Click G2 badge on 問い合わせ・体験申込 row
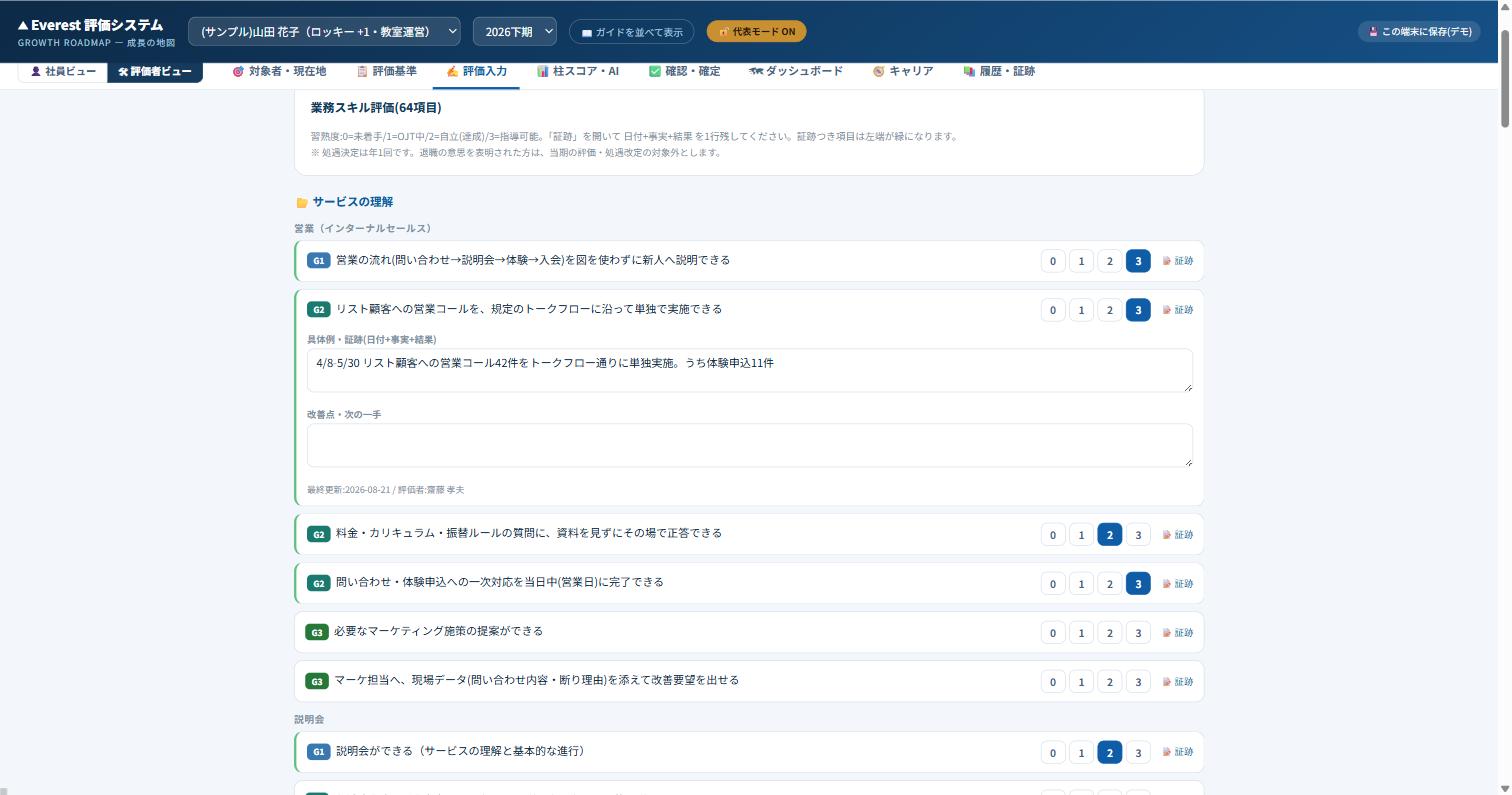 318,584
